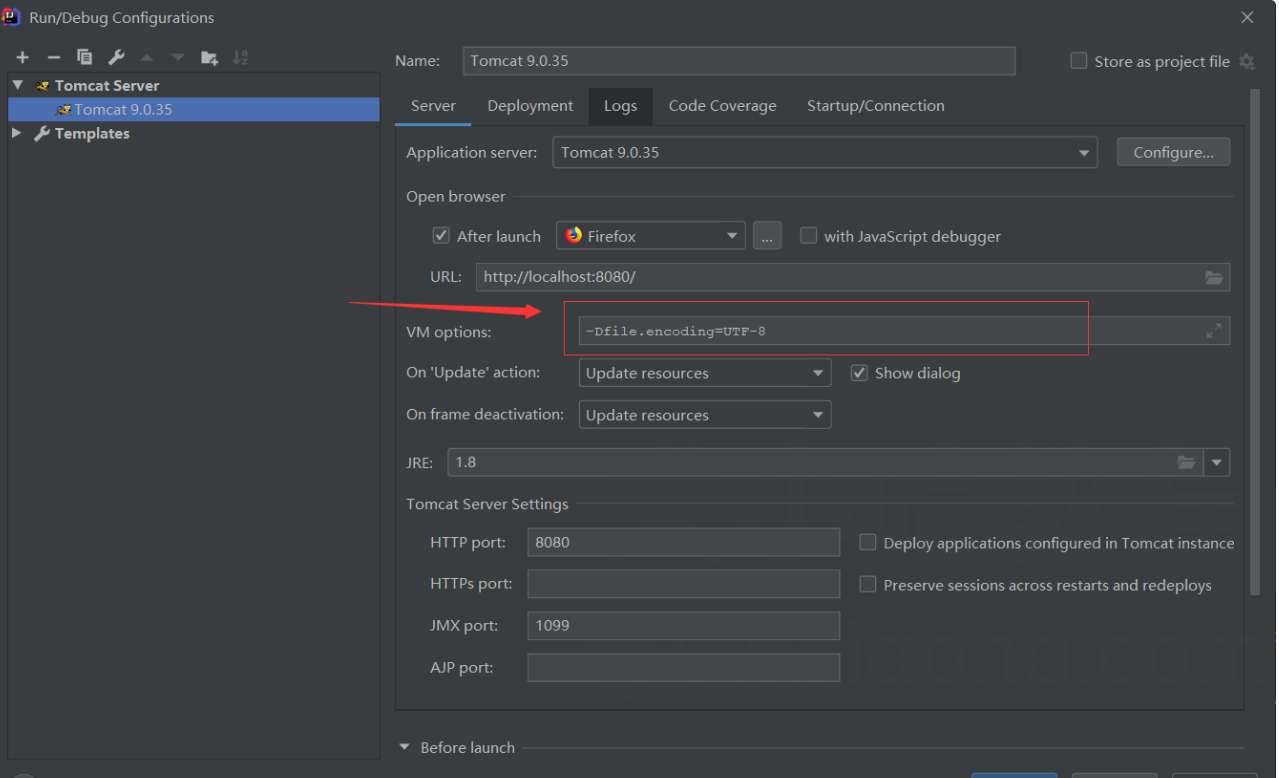
Task: Click into the Name field
Action: 739,61
